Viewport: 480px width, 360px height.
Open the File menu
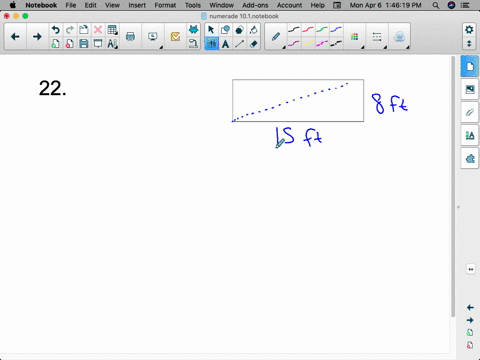[x=71, y=5]
